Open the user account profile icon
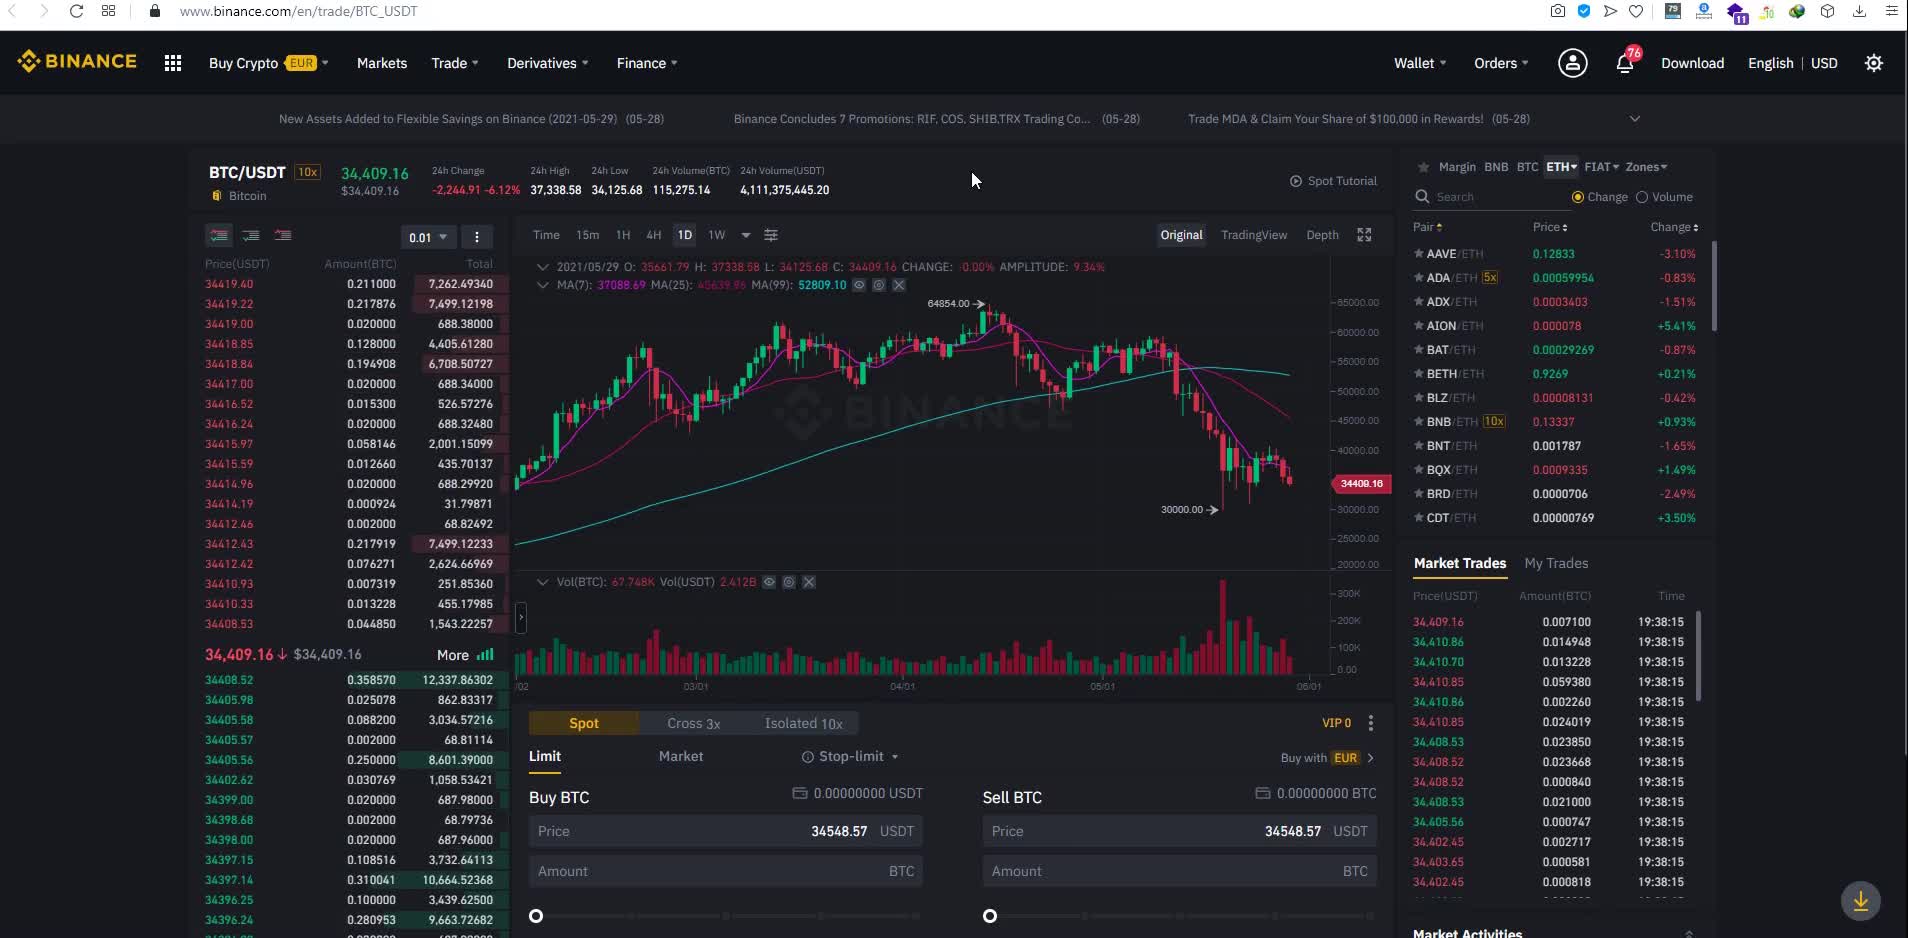This screenshot has width=1908, height=938. point(1572,63)
